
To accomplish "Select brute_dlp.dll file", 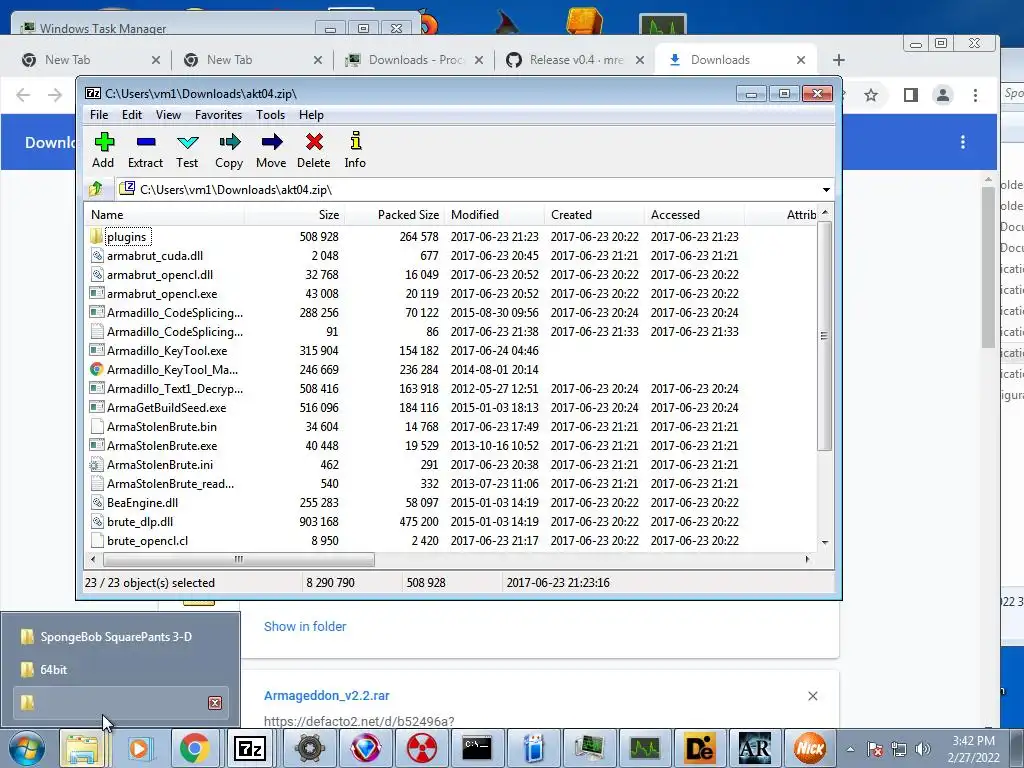I will [x=451, y=522].
